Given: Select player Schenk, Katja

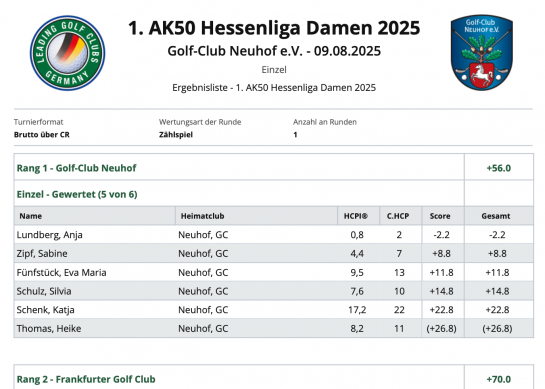Looking at the screenshot, I should pos(45,310).
